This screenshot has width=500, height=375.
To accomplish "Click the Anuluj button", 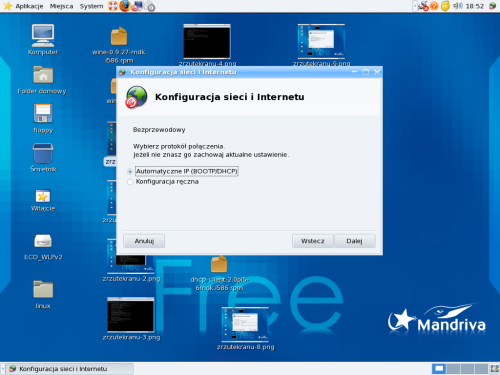I will pos(144,241).
